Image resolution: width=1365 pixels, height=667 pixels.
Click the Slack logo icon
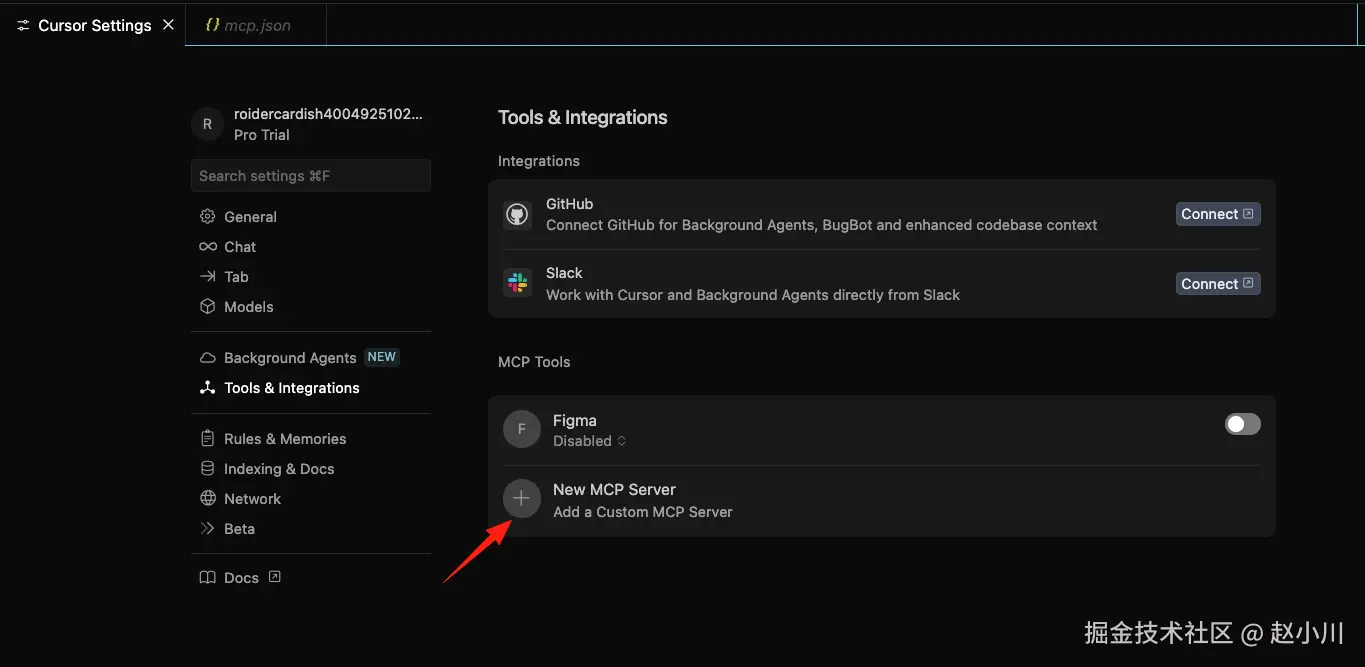click(x=517, y=283)
